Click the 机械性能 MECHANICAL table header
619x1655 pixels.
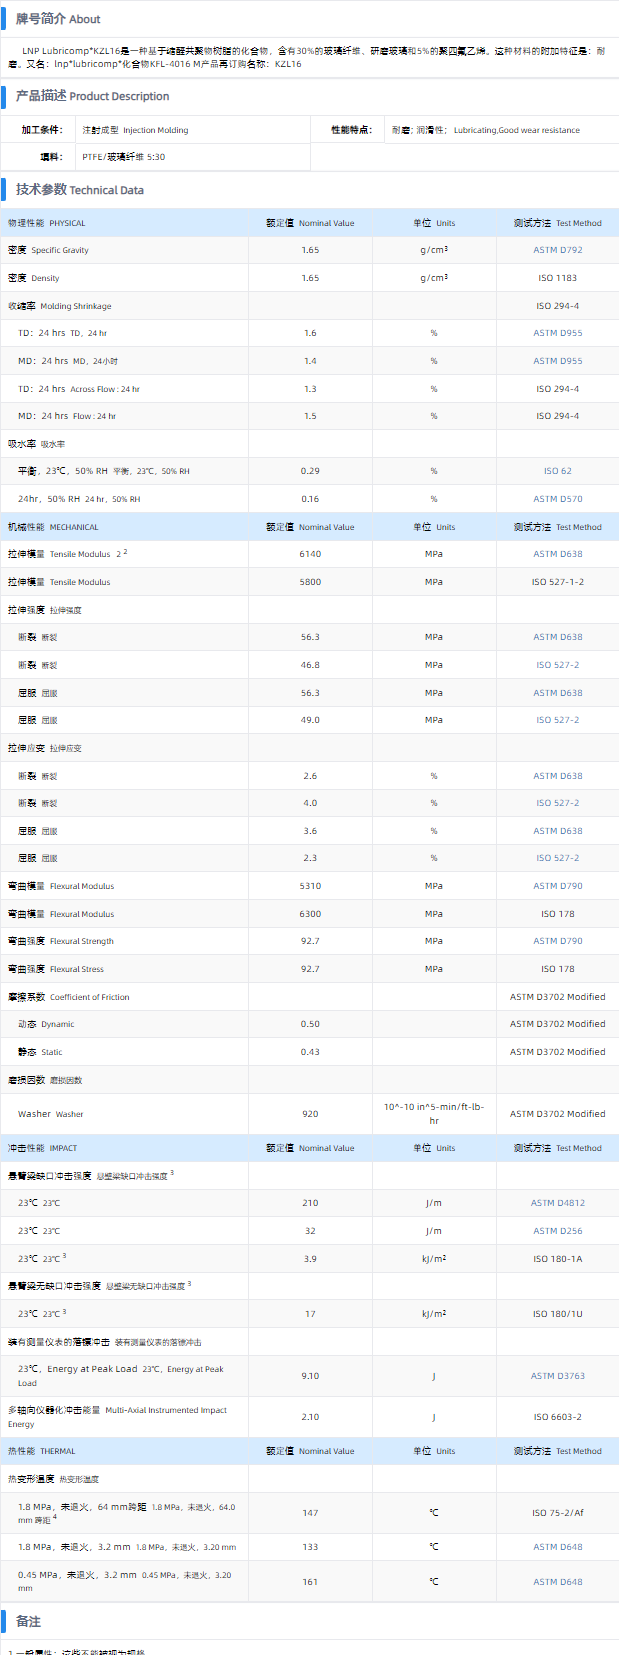[53, 527]
